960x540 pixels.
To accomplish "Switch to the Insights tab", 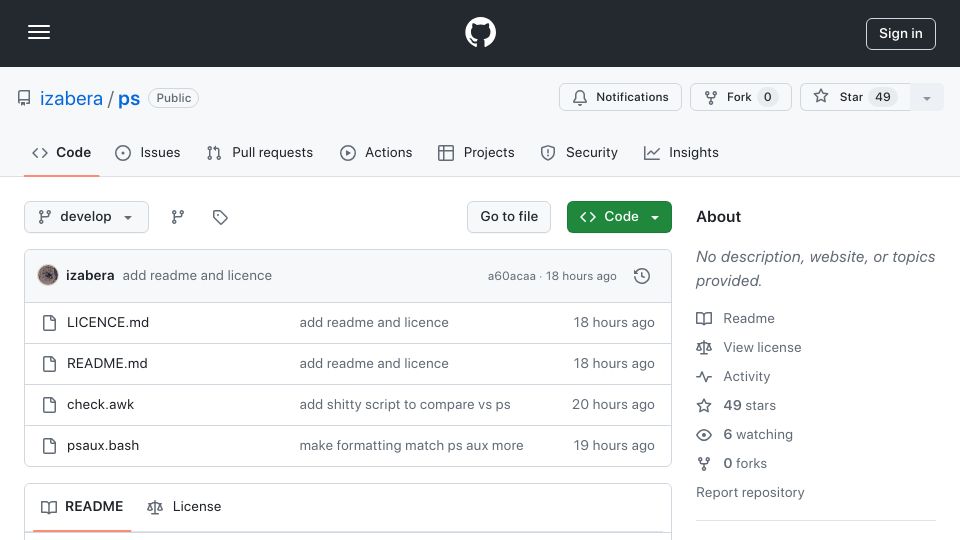I will 681,152.
